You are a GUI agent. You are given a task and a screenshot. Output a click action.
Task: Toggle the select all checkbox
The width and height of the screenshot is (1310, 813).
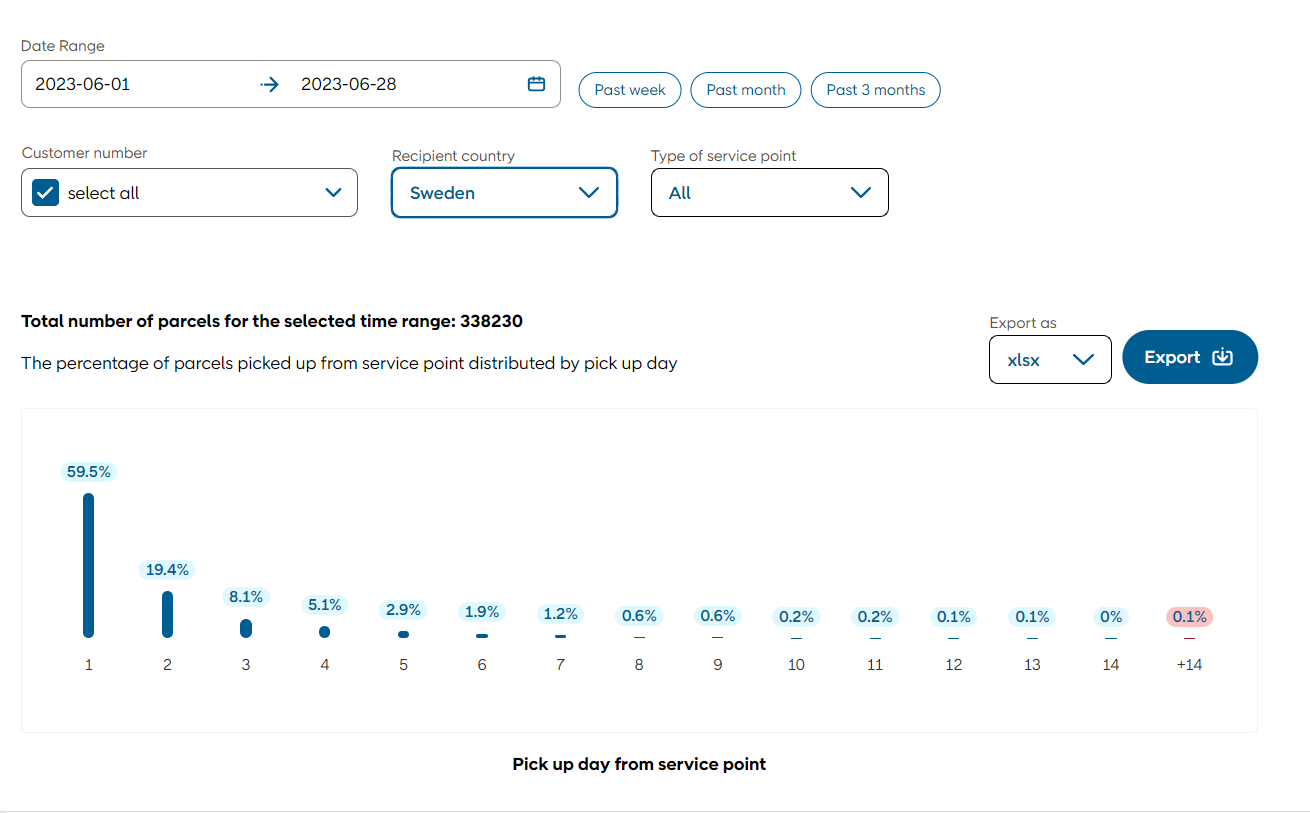pyautogui.click(x=46, y=193)
